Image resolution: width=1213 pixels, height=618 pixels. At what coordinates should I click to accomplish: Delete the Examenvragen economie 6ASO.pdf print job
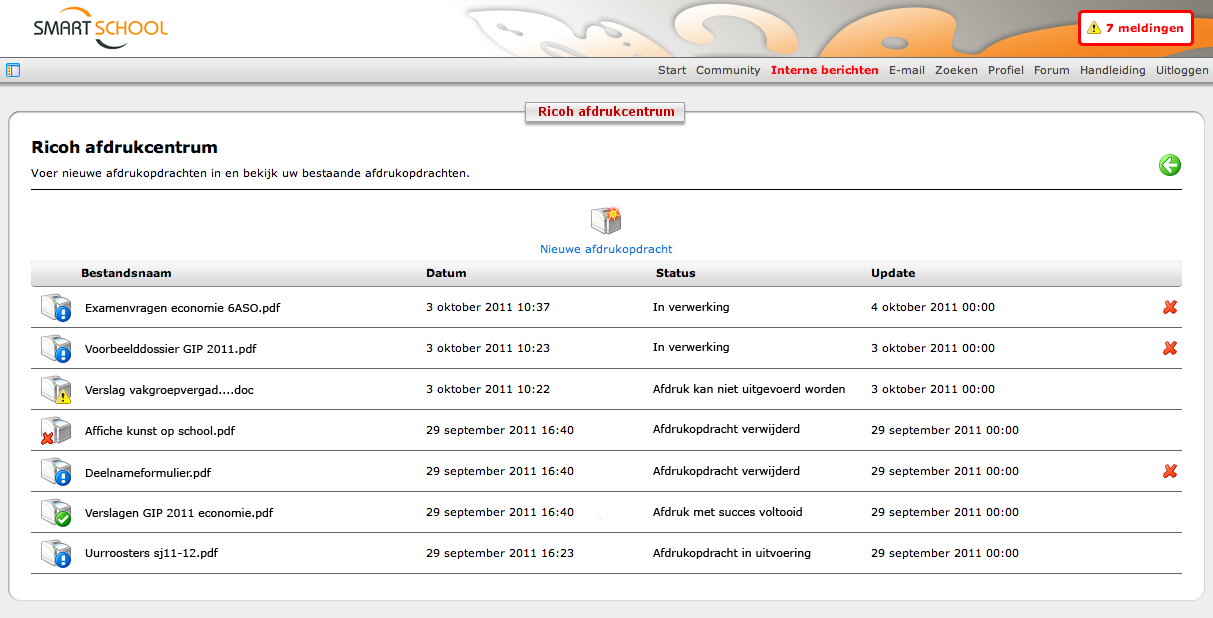coord(1170,307)
